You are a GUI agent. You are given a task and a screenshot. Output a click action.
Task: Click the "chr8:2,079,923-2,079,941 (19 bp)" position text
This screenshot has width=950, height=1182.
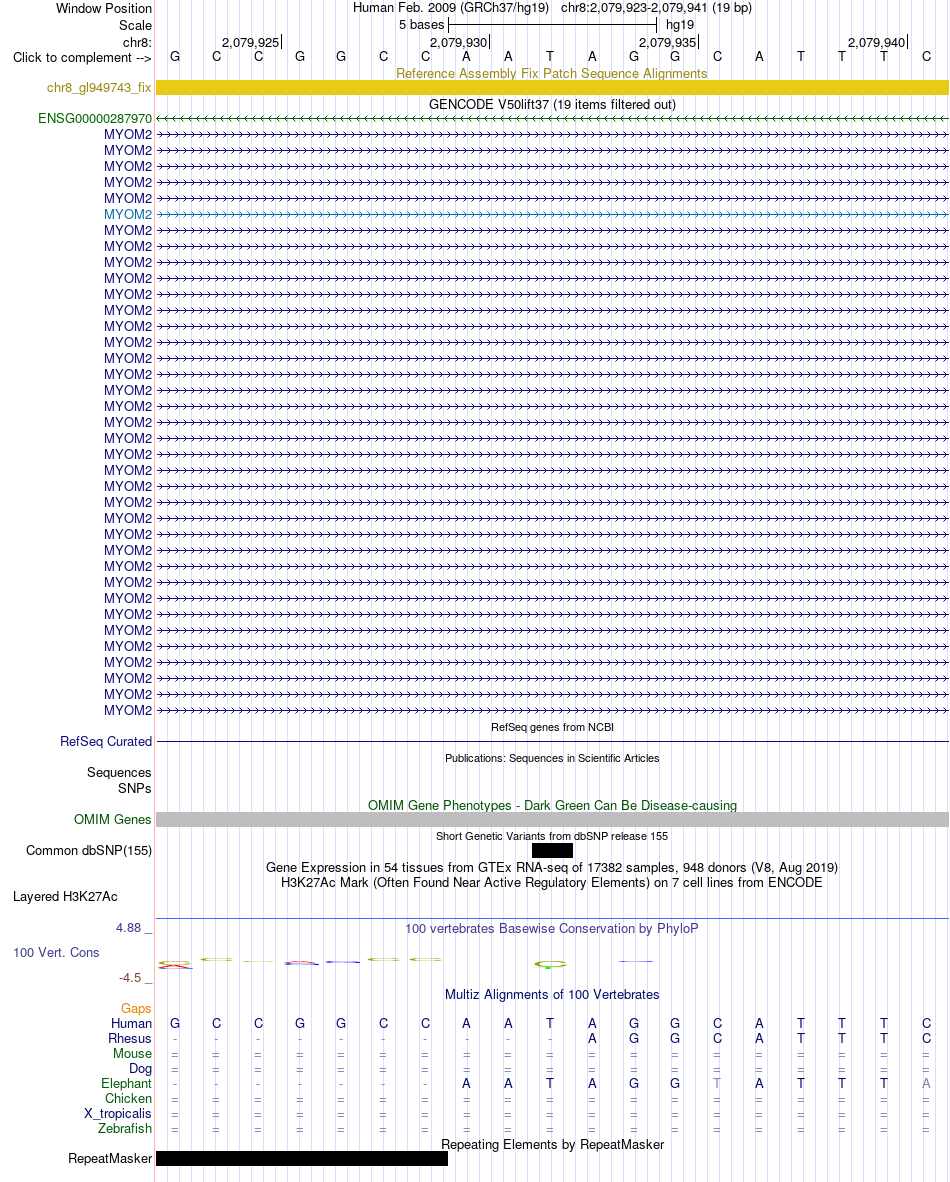tap(656, 8)
